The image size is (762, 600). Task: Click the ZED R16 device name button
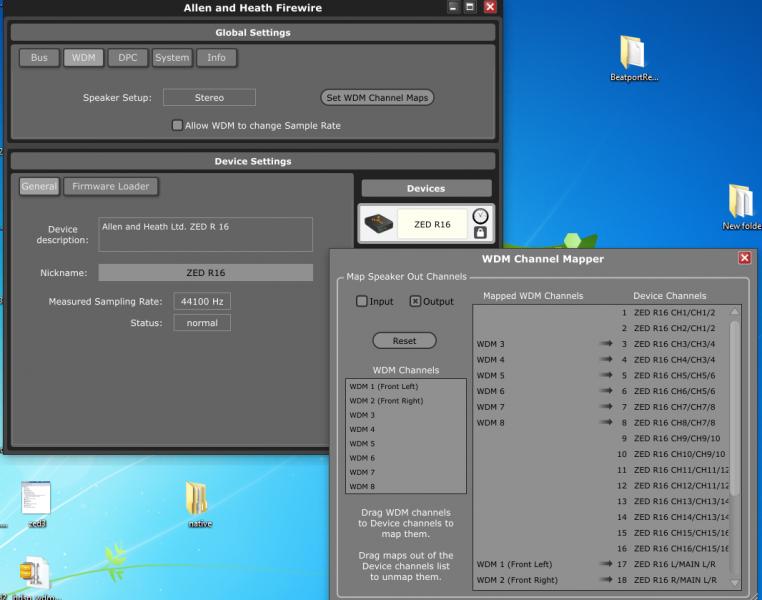[432, 224]
